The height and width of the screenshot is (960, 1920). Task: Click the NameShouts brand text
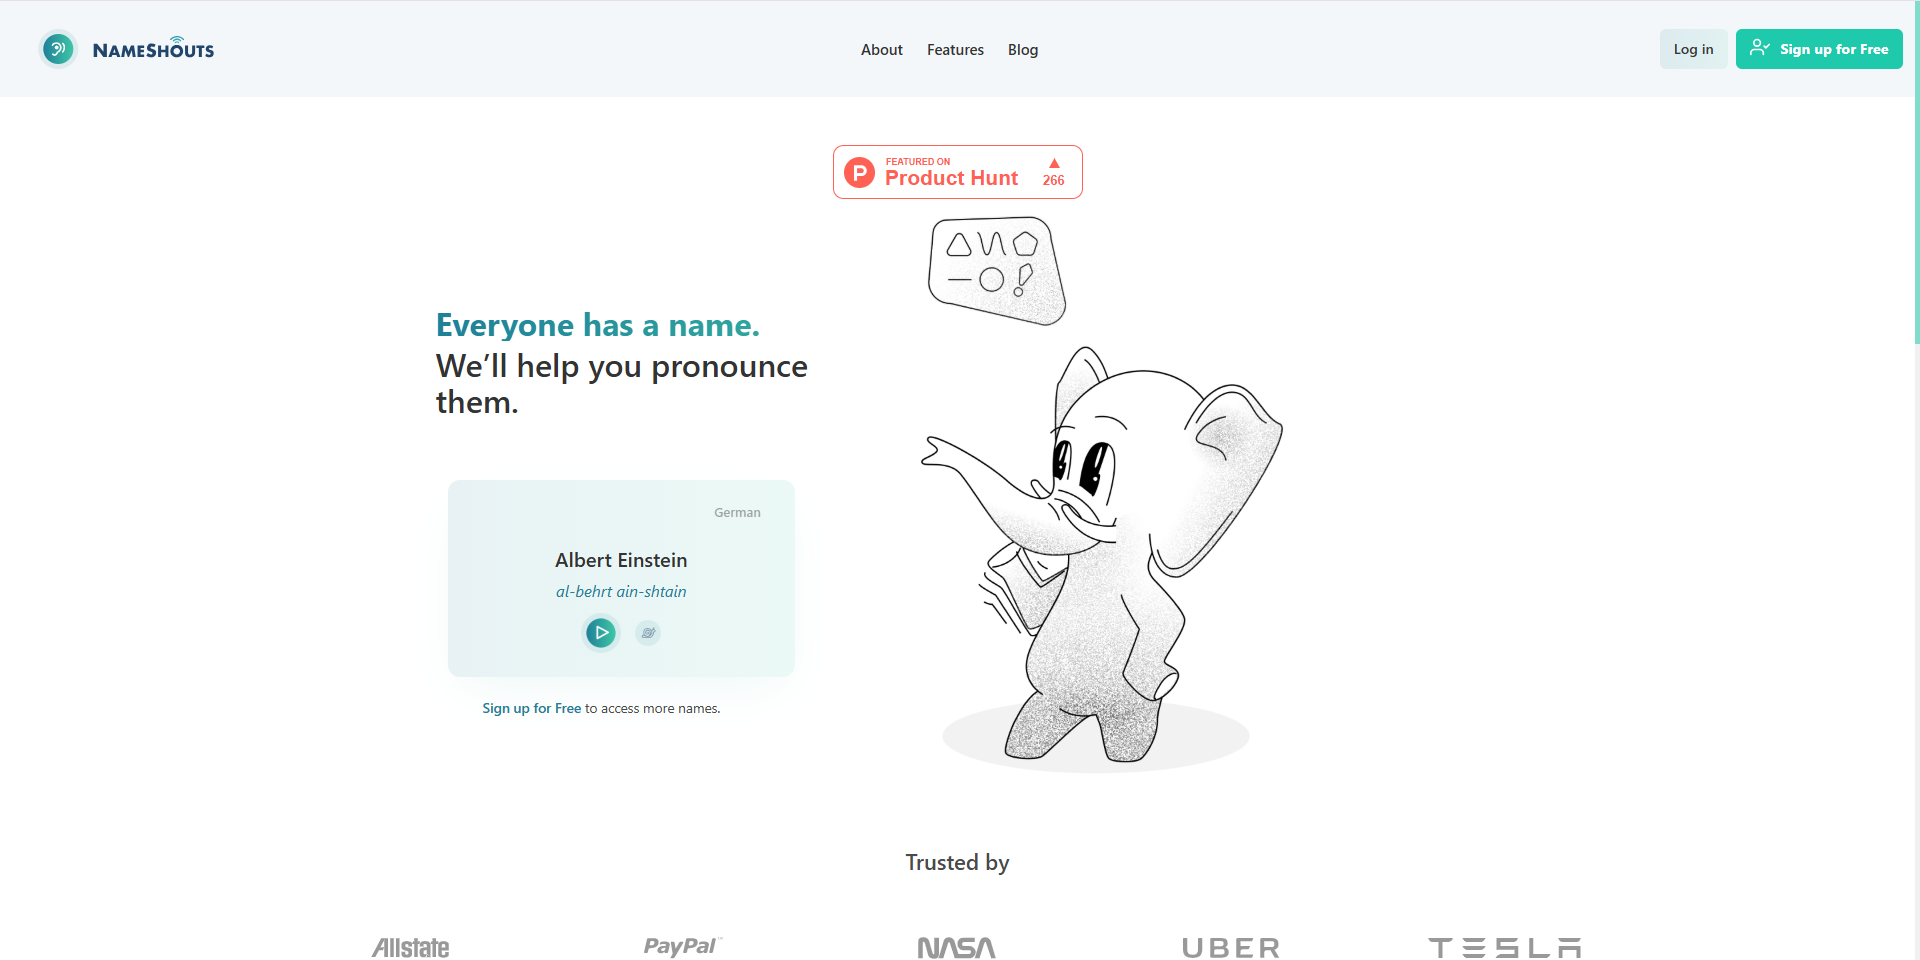(153, 49)
